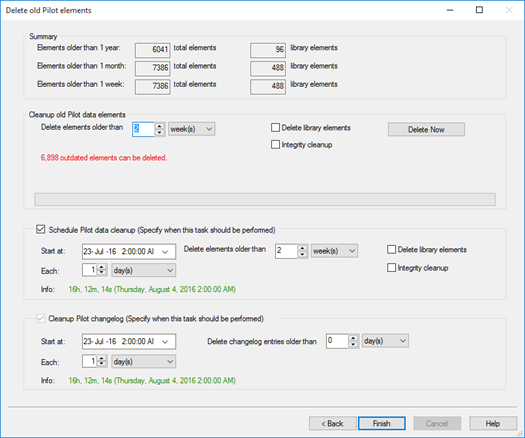Open changelog Each day(s) dropdown

pos(144,361)
